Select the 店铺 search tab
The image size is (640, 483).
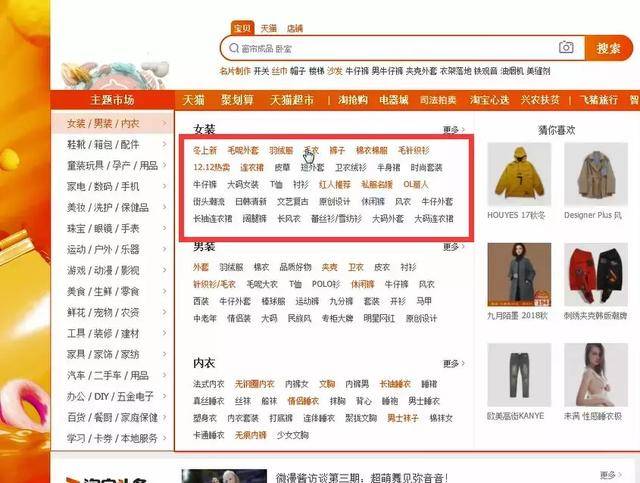pos(295,28)
